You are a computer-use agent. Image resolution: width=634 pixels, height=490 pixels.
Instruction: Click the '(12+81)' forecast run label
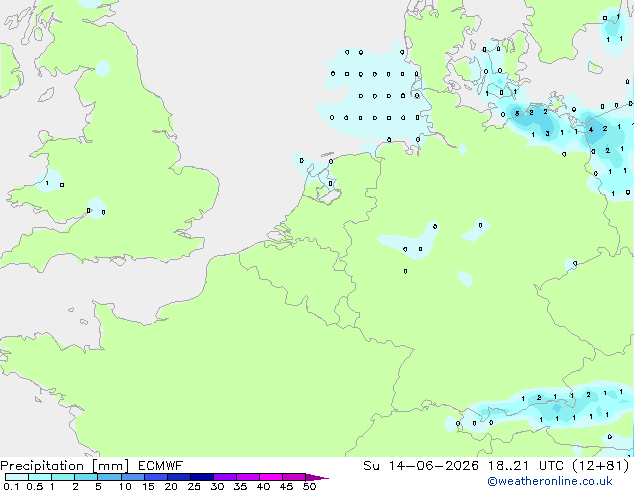(x=601, y=465)
